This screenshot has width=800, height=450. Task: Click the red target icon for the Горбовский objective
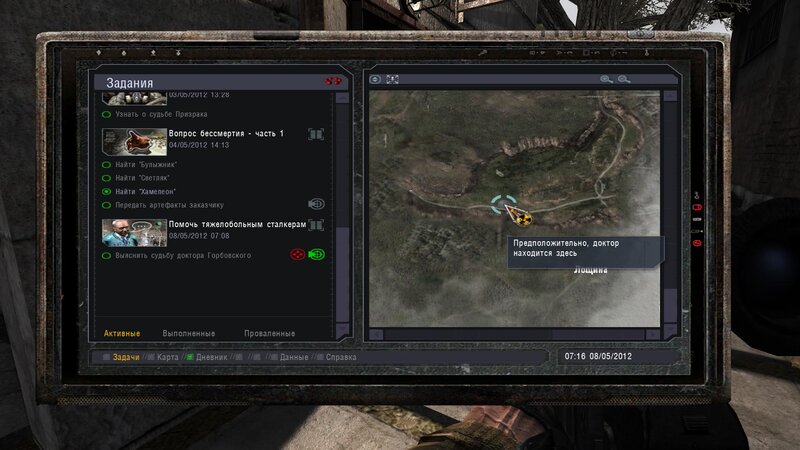[297, 255]
